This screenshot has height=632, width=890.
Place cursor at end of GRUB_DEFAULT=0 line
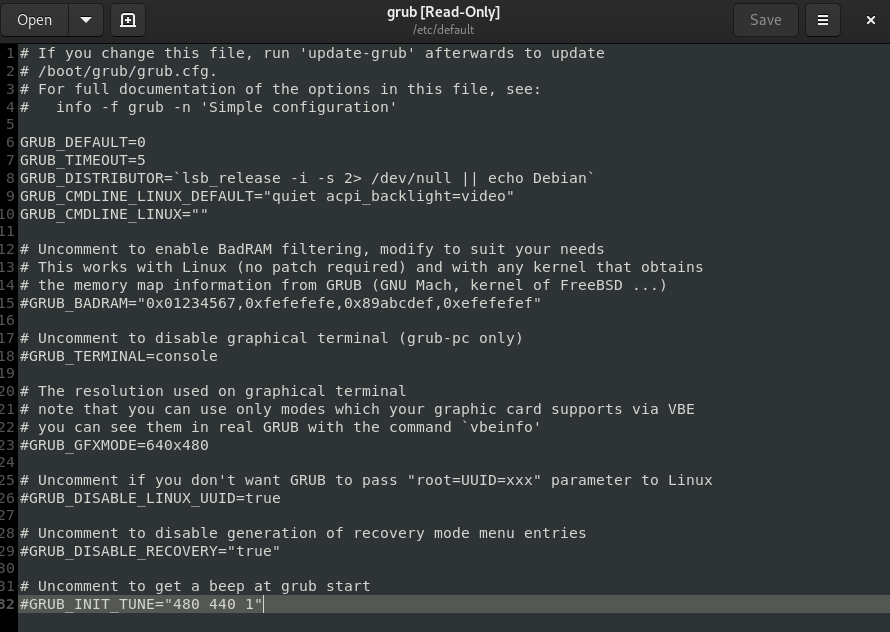point(146,142)
